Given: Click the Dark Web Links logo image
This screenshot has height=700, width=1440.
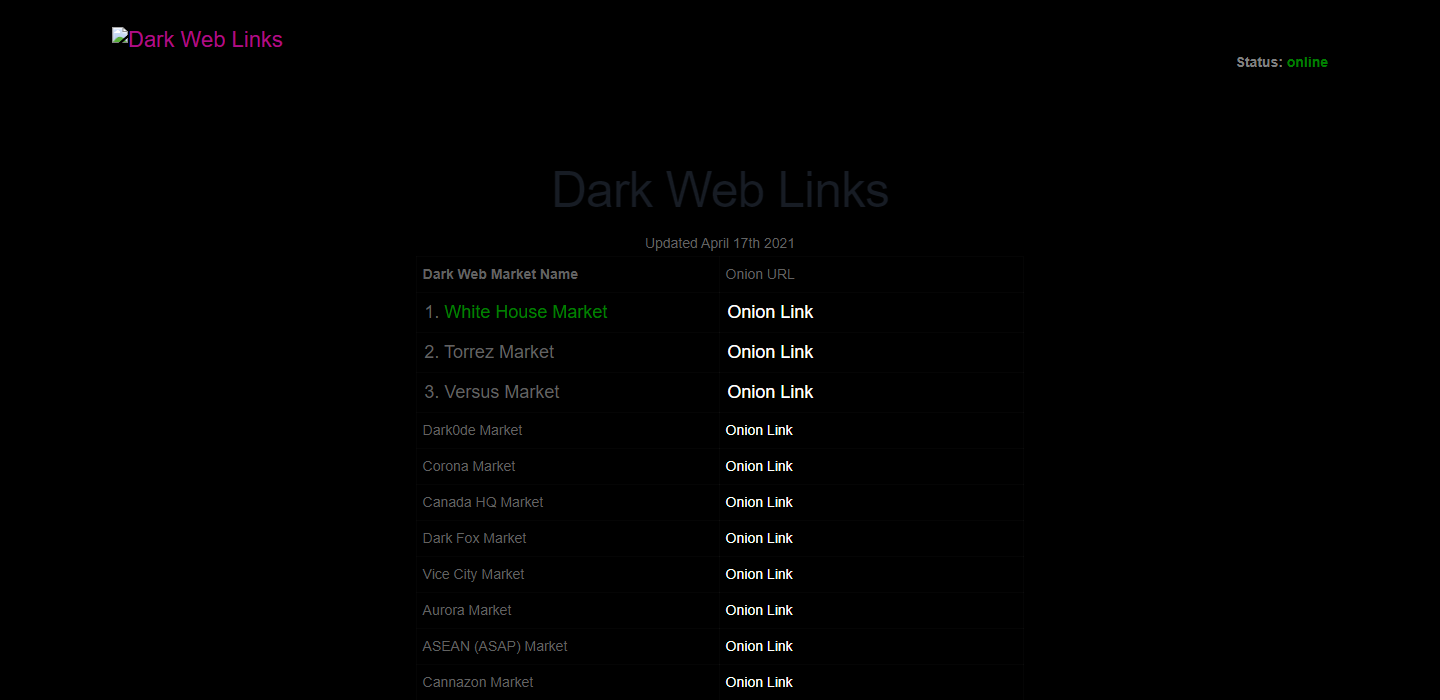Looking at the screenshot, I should [197, 40].
